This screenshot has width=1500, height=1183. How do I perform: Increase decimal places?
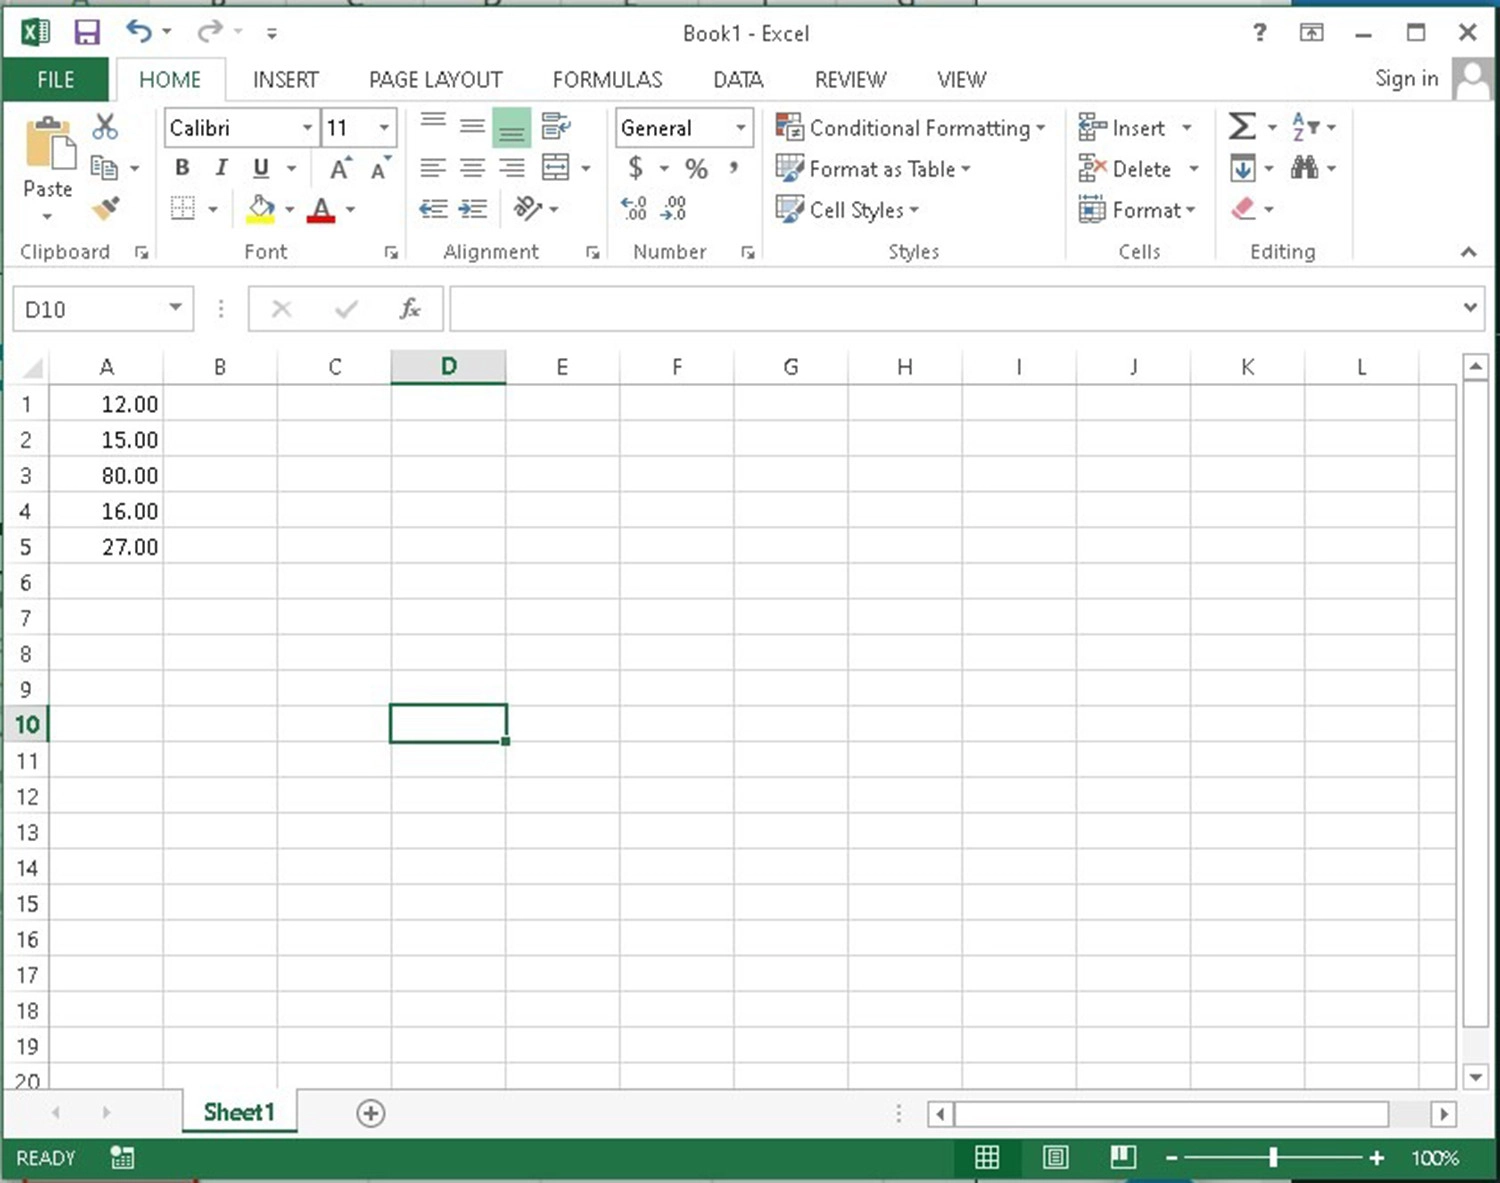point(634,208)
